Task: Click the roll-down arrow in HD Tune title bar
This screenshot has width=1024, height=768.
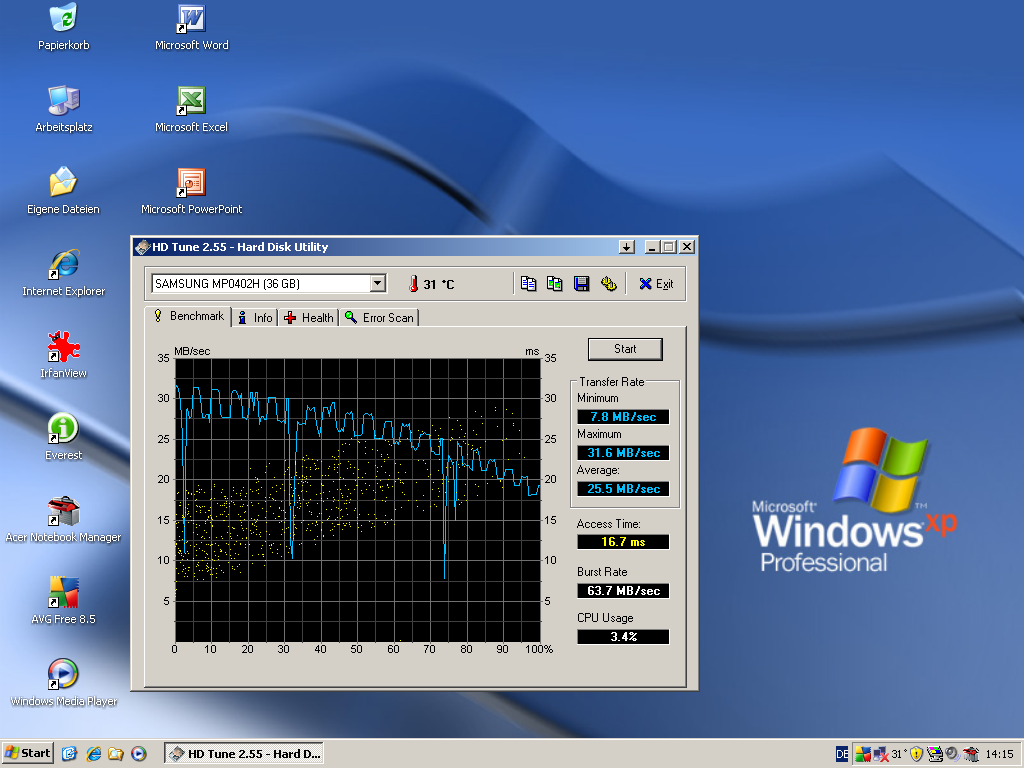Action: point(626,247)
